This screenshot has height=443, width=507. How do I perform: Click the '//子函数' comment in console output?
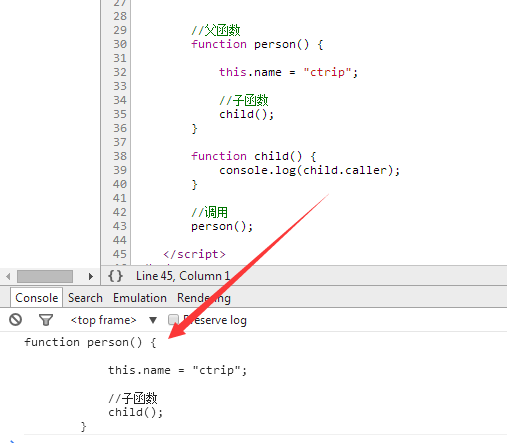133,398
